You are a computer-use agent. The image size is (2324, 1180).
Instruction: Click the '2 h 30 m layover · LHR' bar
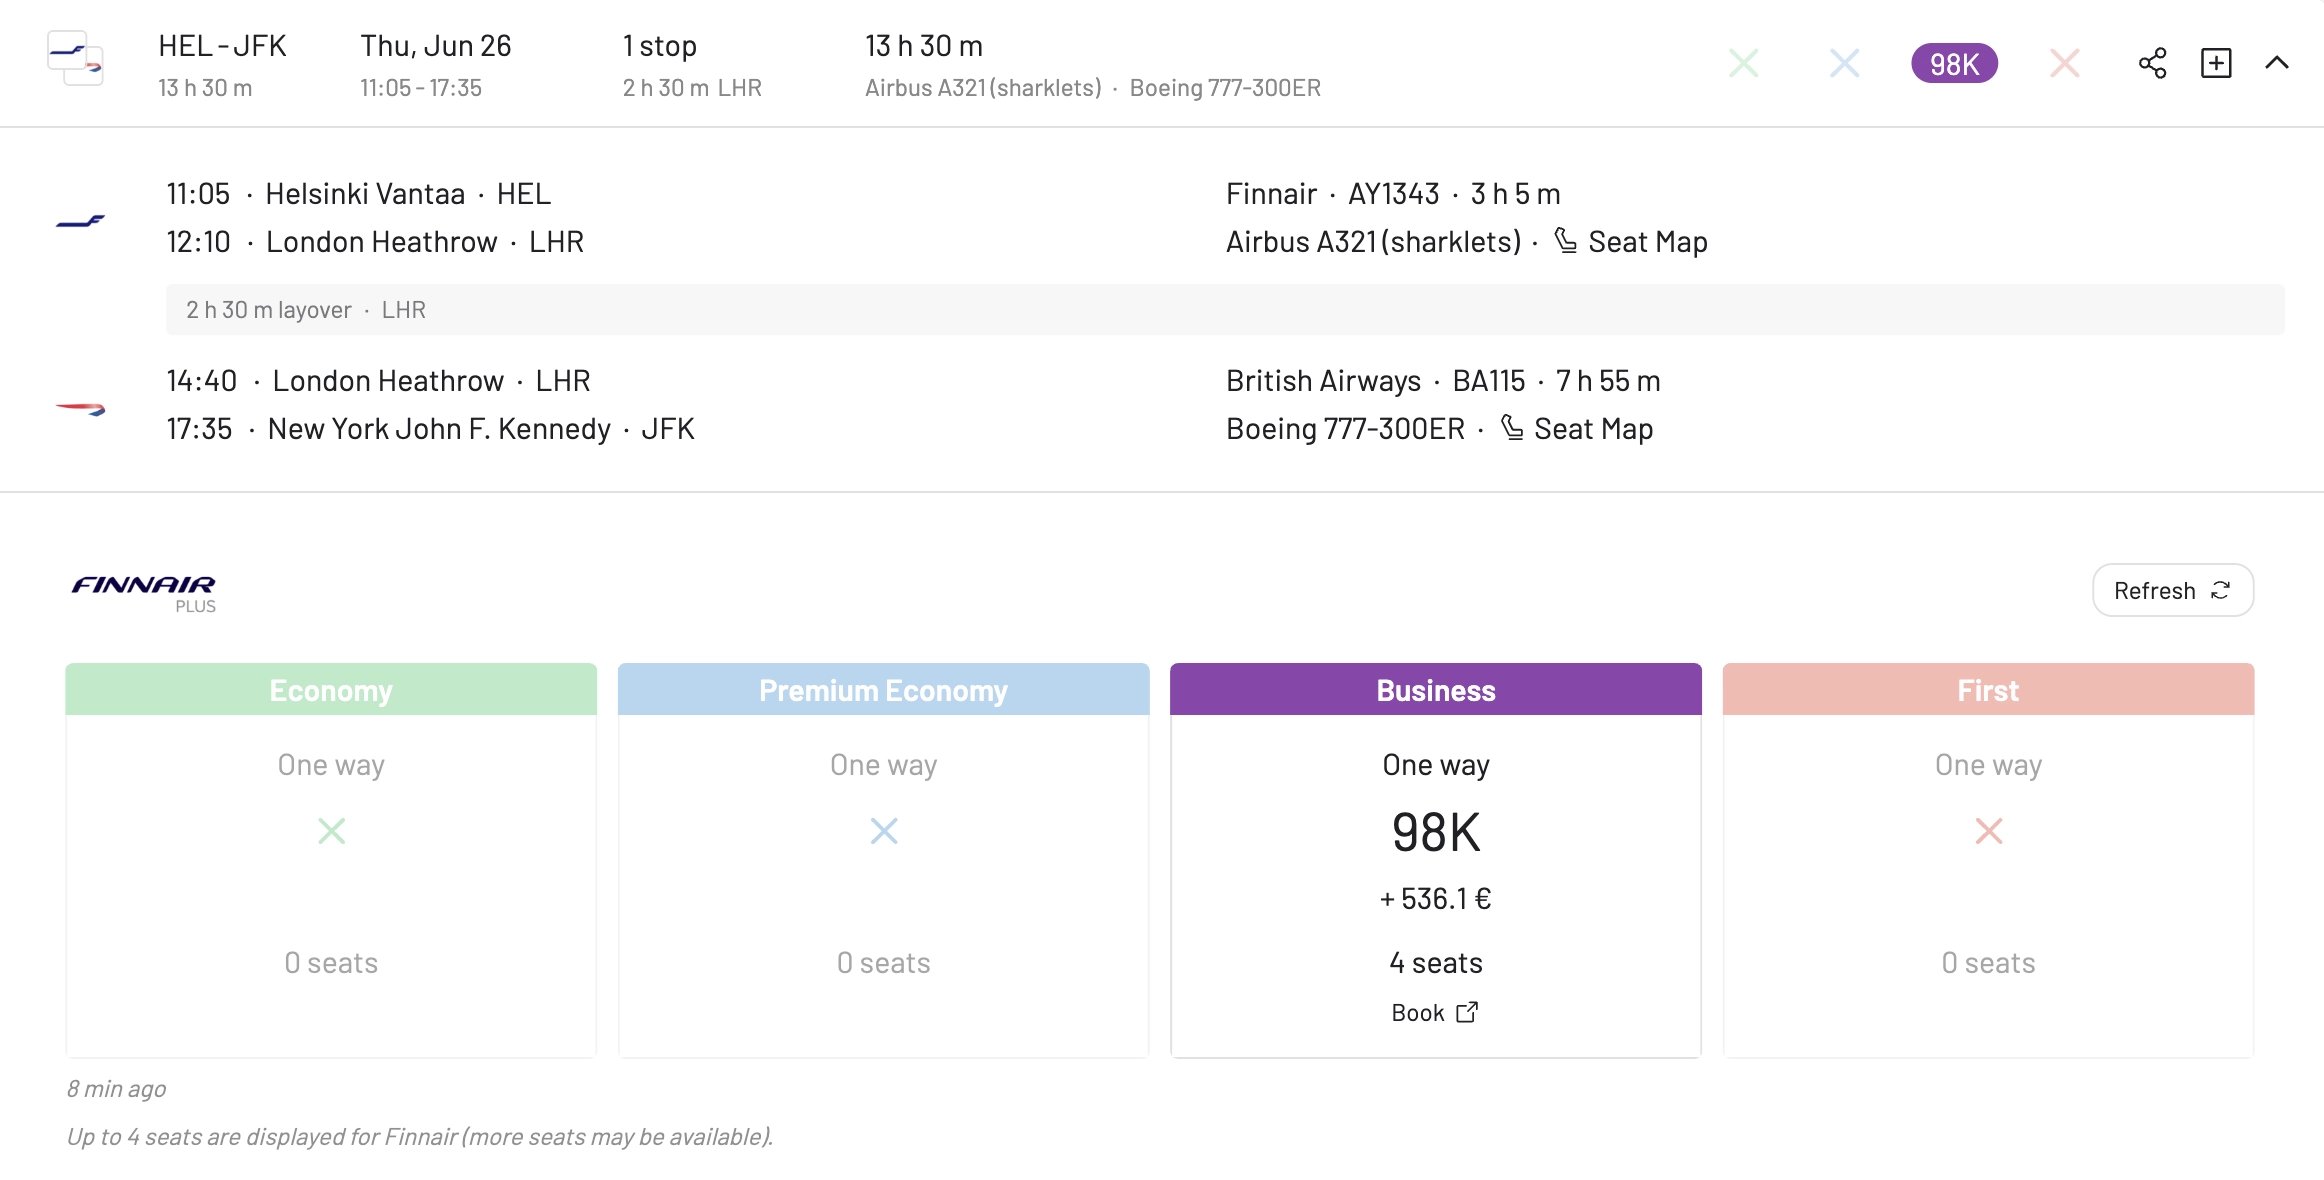[1225, 310]
